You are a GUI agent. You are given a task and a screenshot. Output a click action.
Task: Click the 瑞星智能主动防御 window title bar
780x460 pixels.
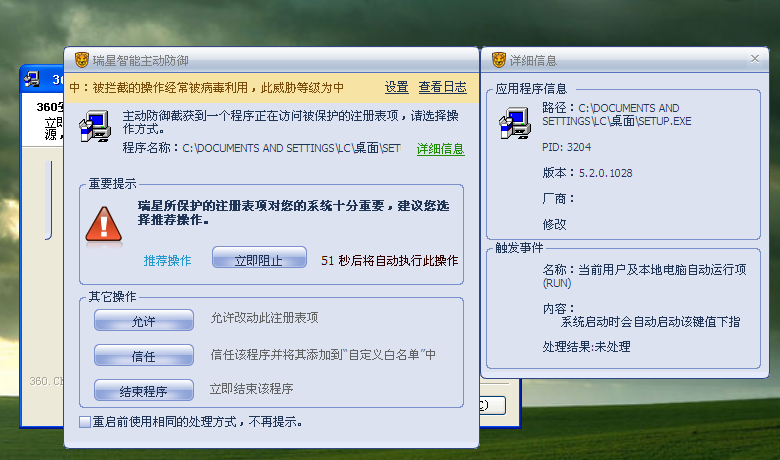(271, 60)
